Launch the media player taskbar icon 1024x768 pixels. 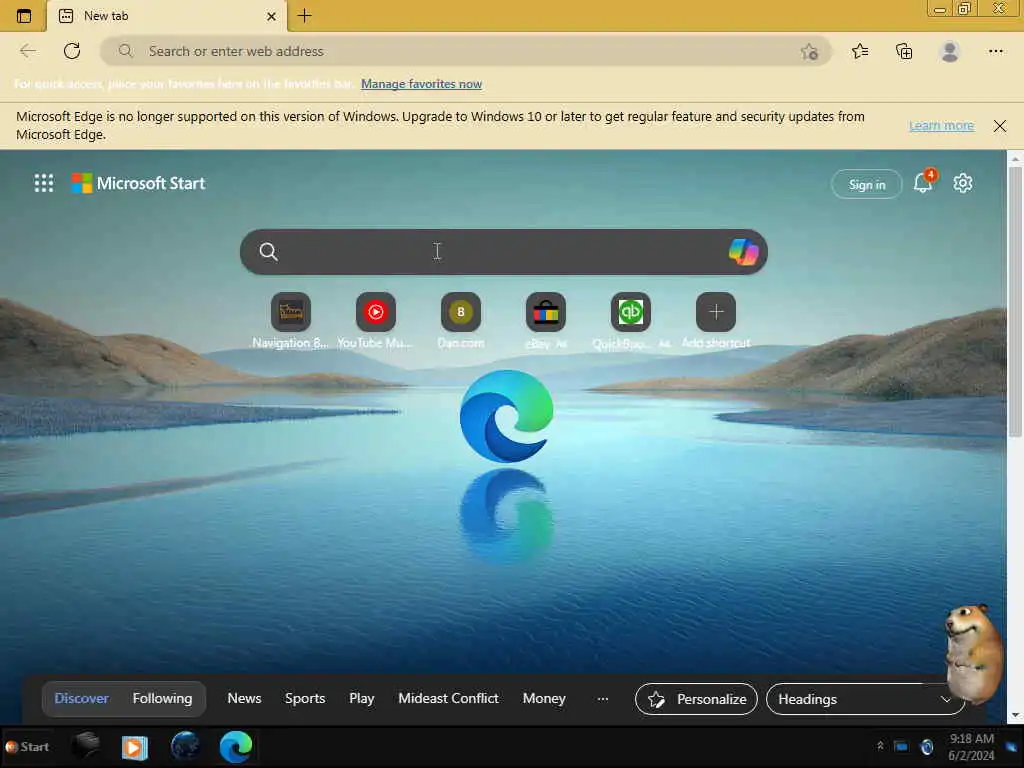135,746
